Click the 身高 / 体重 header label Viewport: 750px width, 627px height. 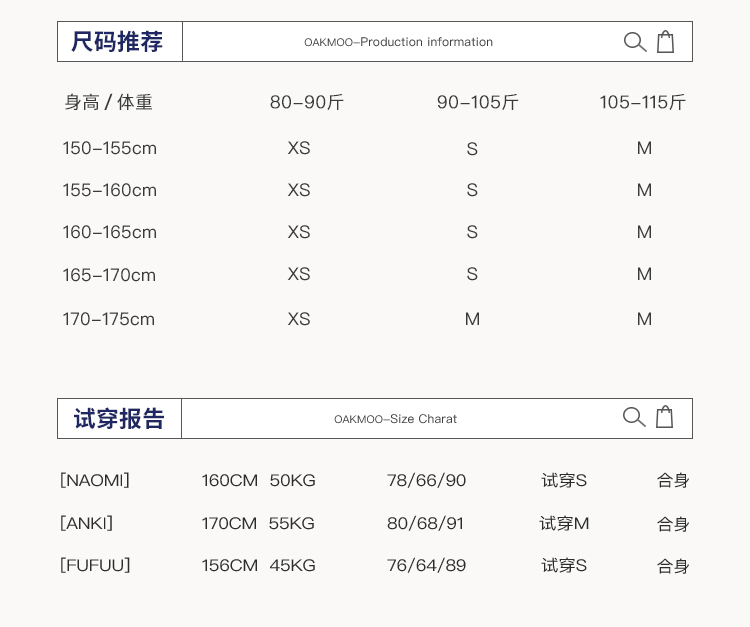[108, 102]
